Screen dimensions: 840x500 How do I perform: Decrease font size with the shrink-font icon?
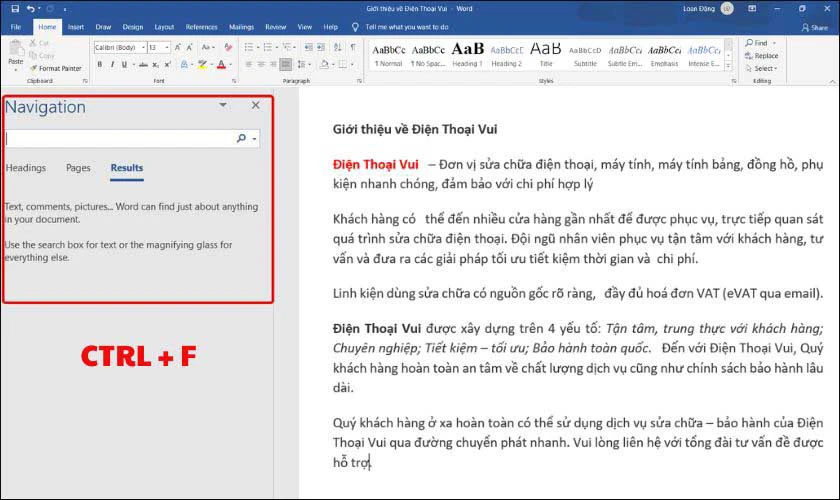pos(190,48)
